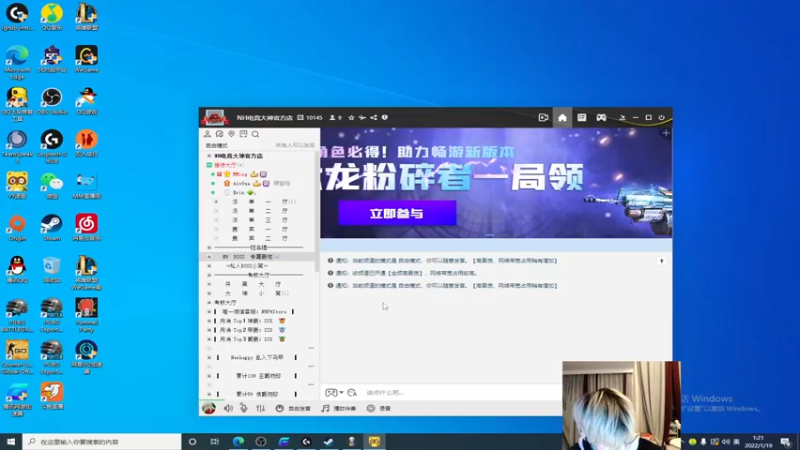Toggle 录音 recording in the bottom bar
The width and height of the screenshot is (800, 450).
tap(379, 408)
